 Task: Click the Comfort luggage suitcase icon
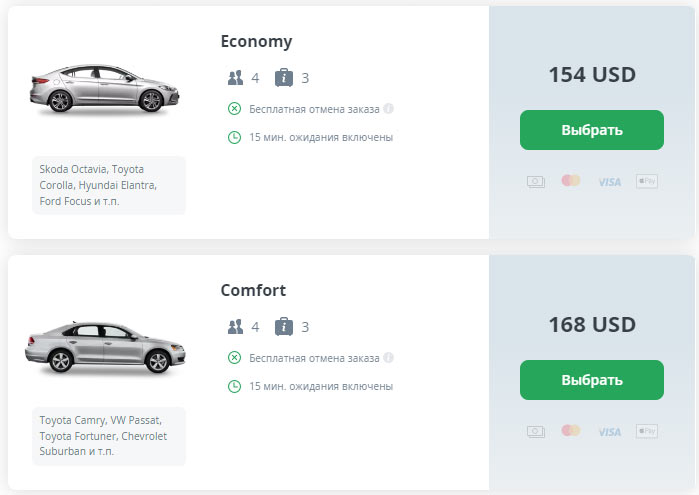(x=284, y=326)
